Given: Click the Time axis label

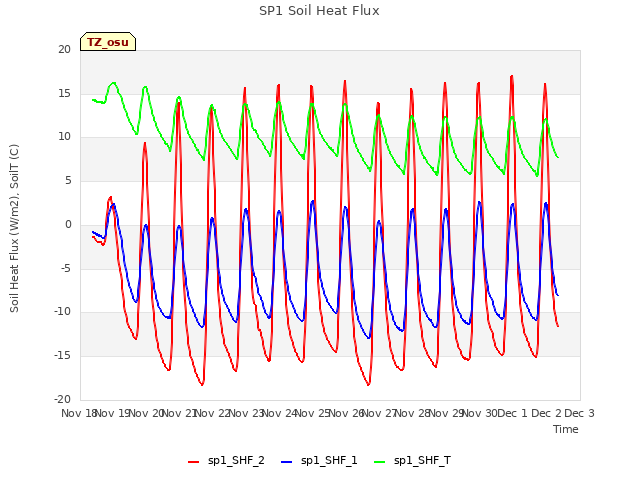Looking at the screenshot, I should [x=566, y=429].
